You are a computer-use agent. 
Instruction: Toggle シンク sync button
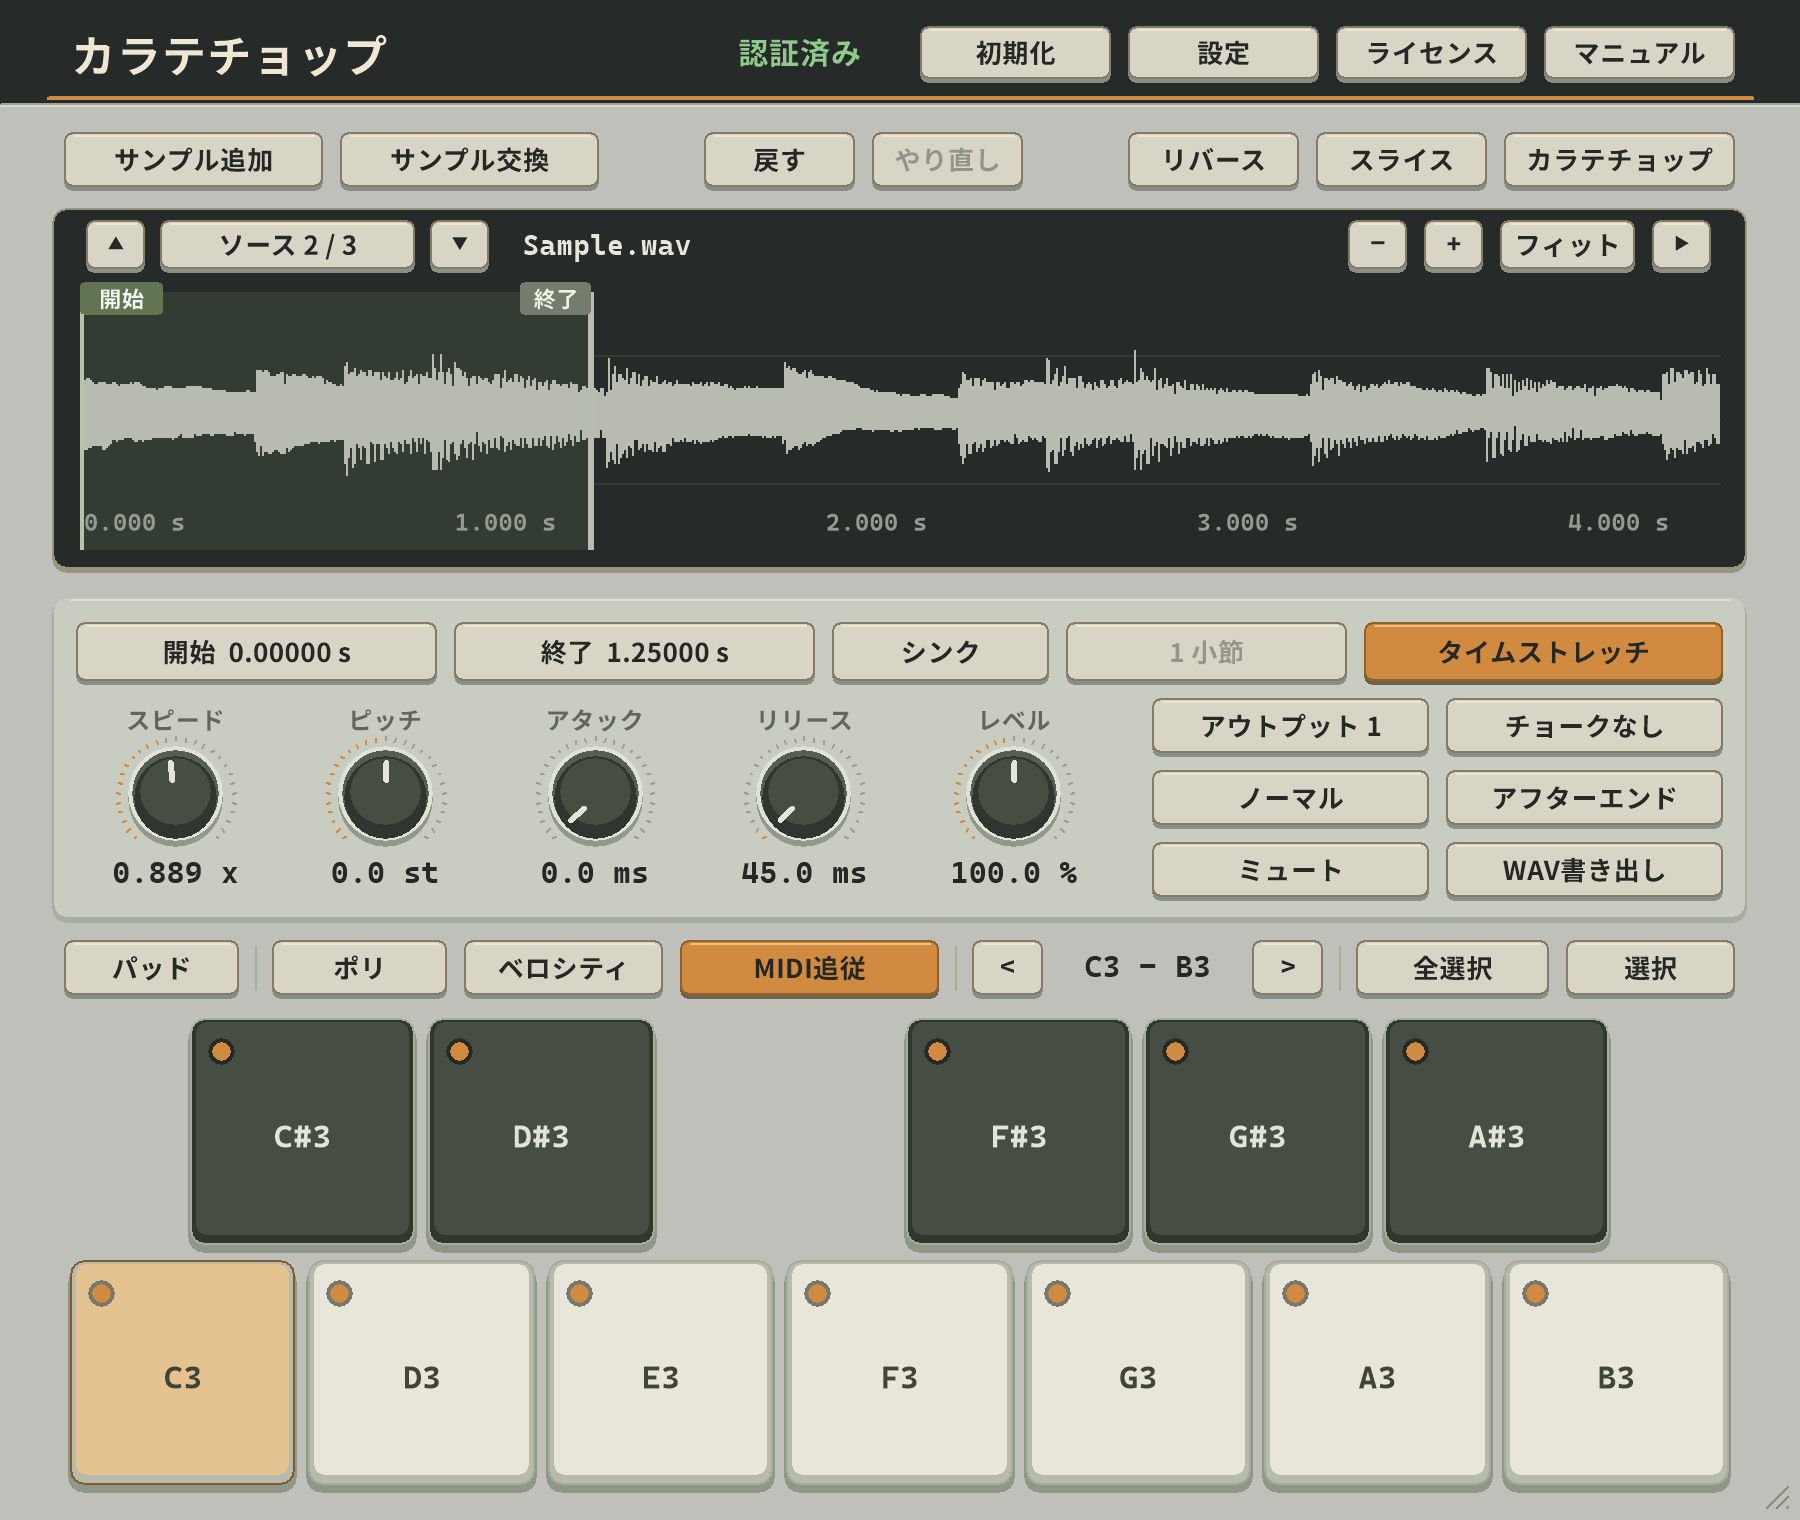pyautogui.click(x=940, y=652)
